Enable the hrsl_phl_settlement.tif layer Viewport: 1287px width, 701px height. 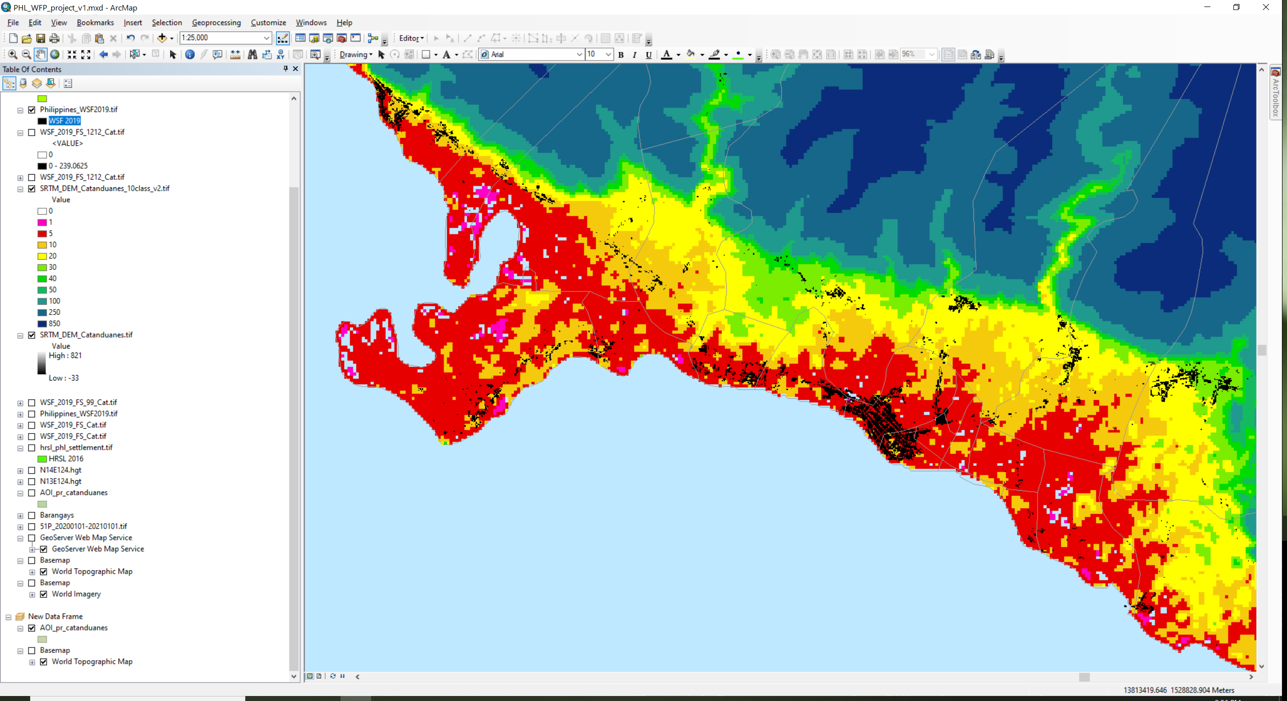click(32, 448)
